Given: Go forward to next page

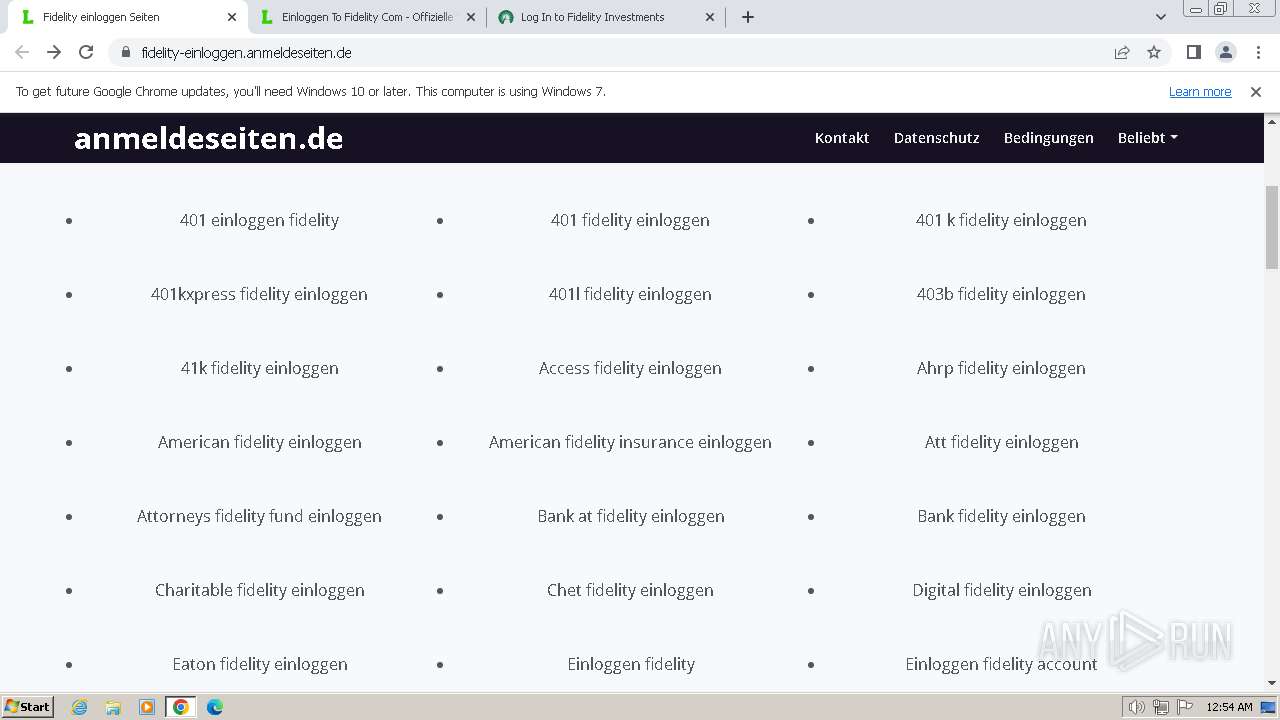Looking at the screenshot, I should tap(54, 52).
